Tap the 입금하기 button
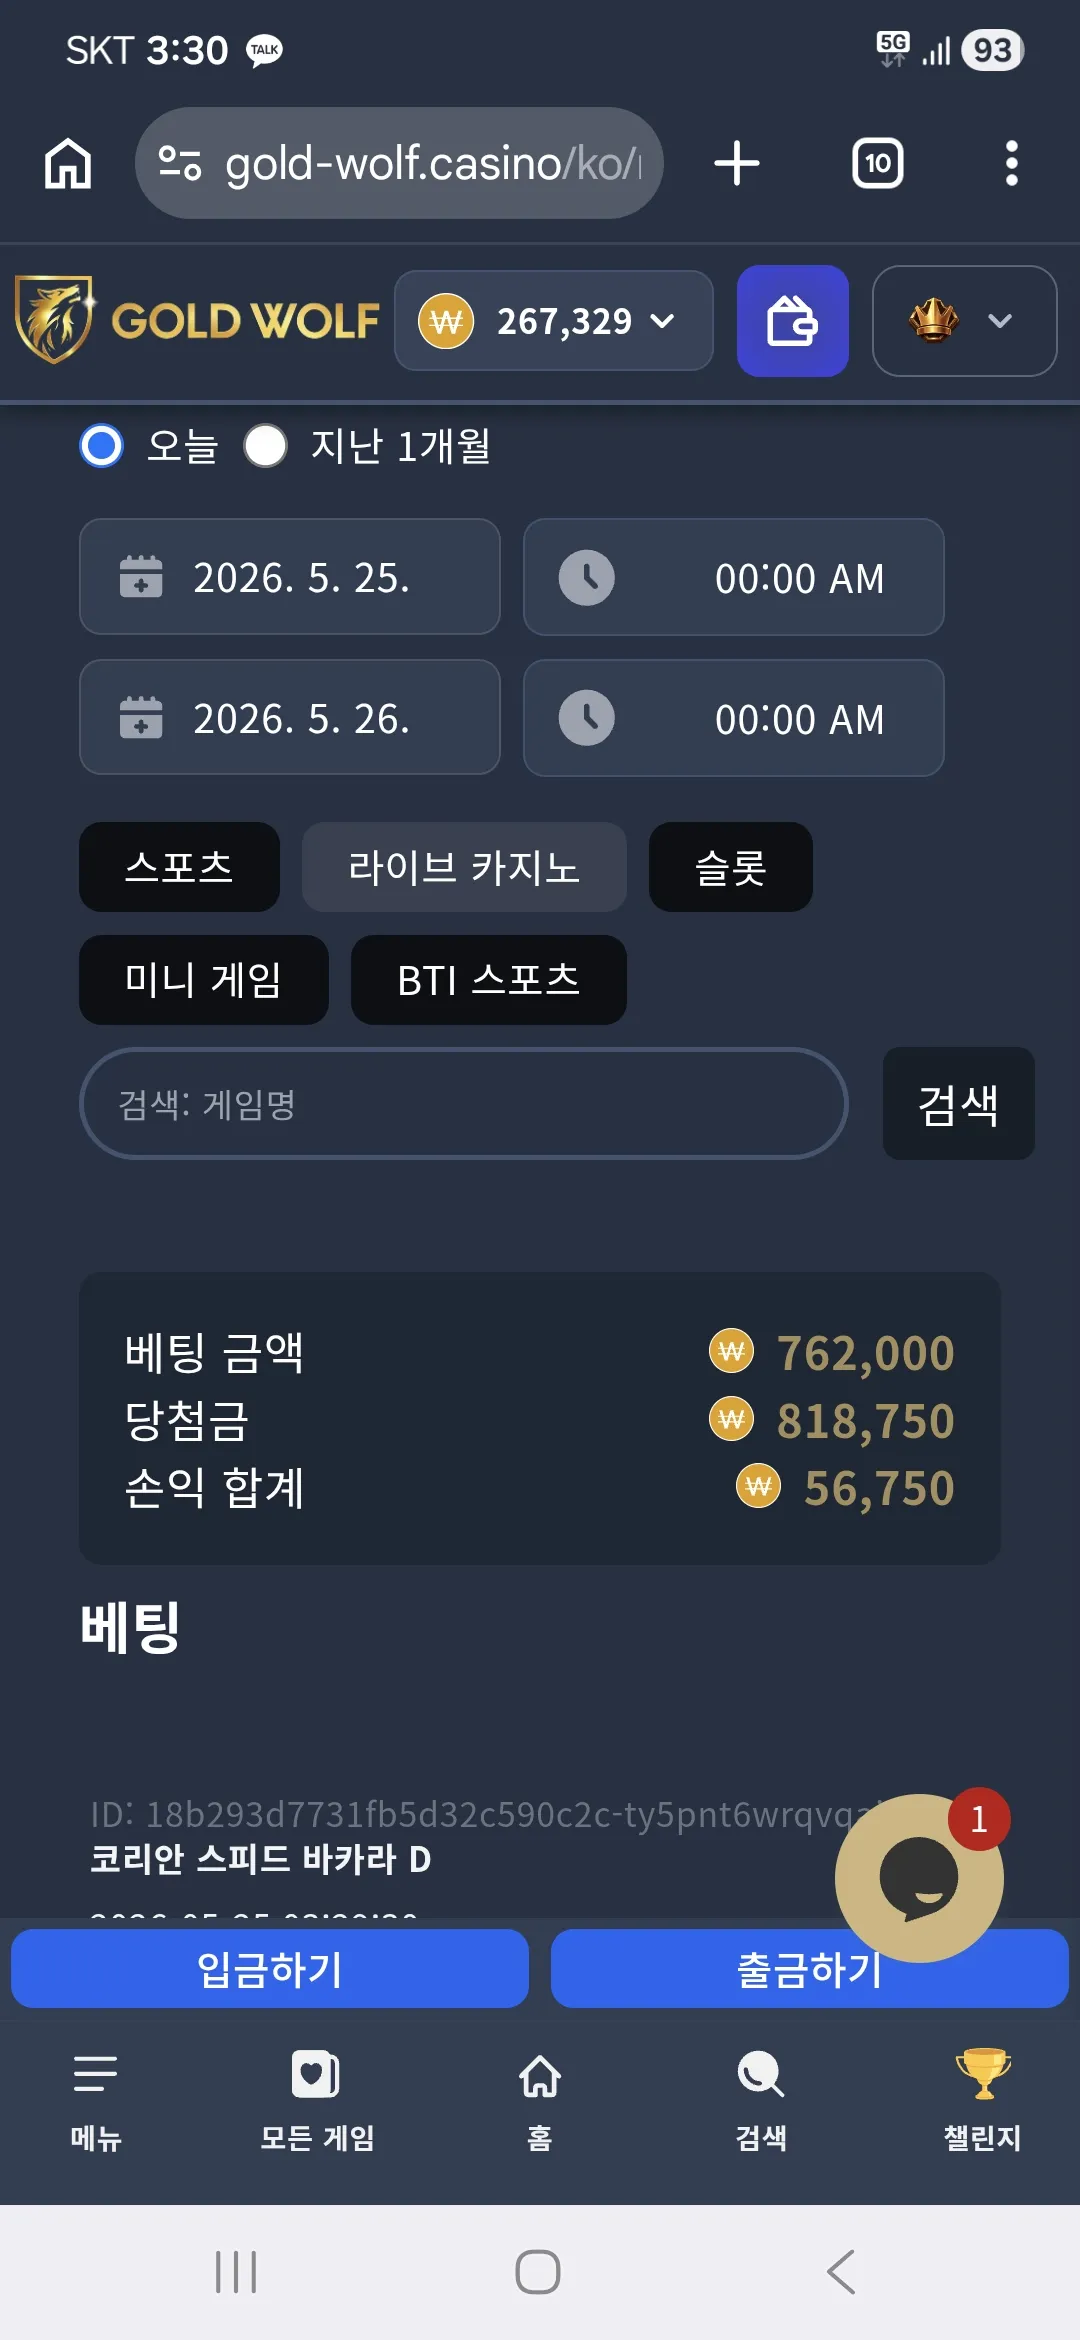The image size is (1080, 2340). point(270,1969)
